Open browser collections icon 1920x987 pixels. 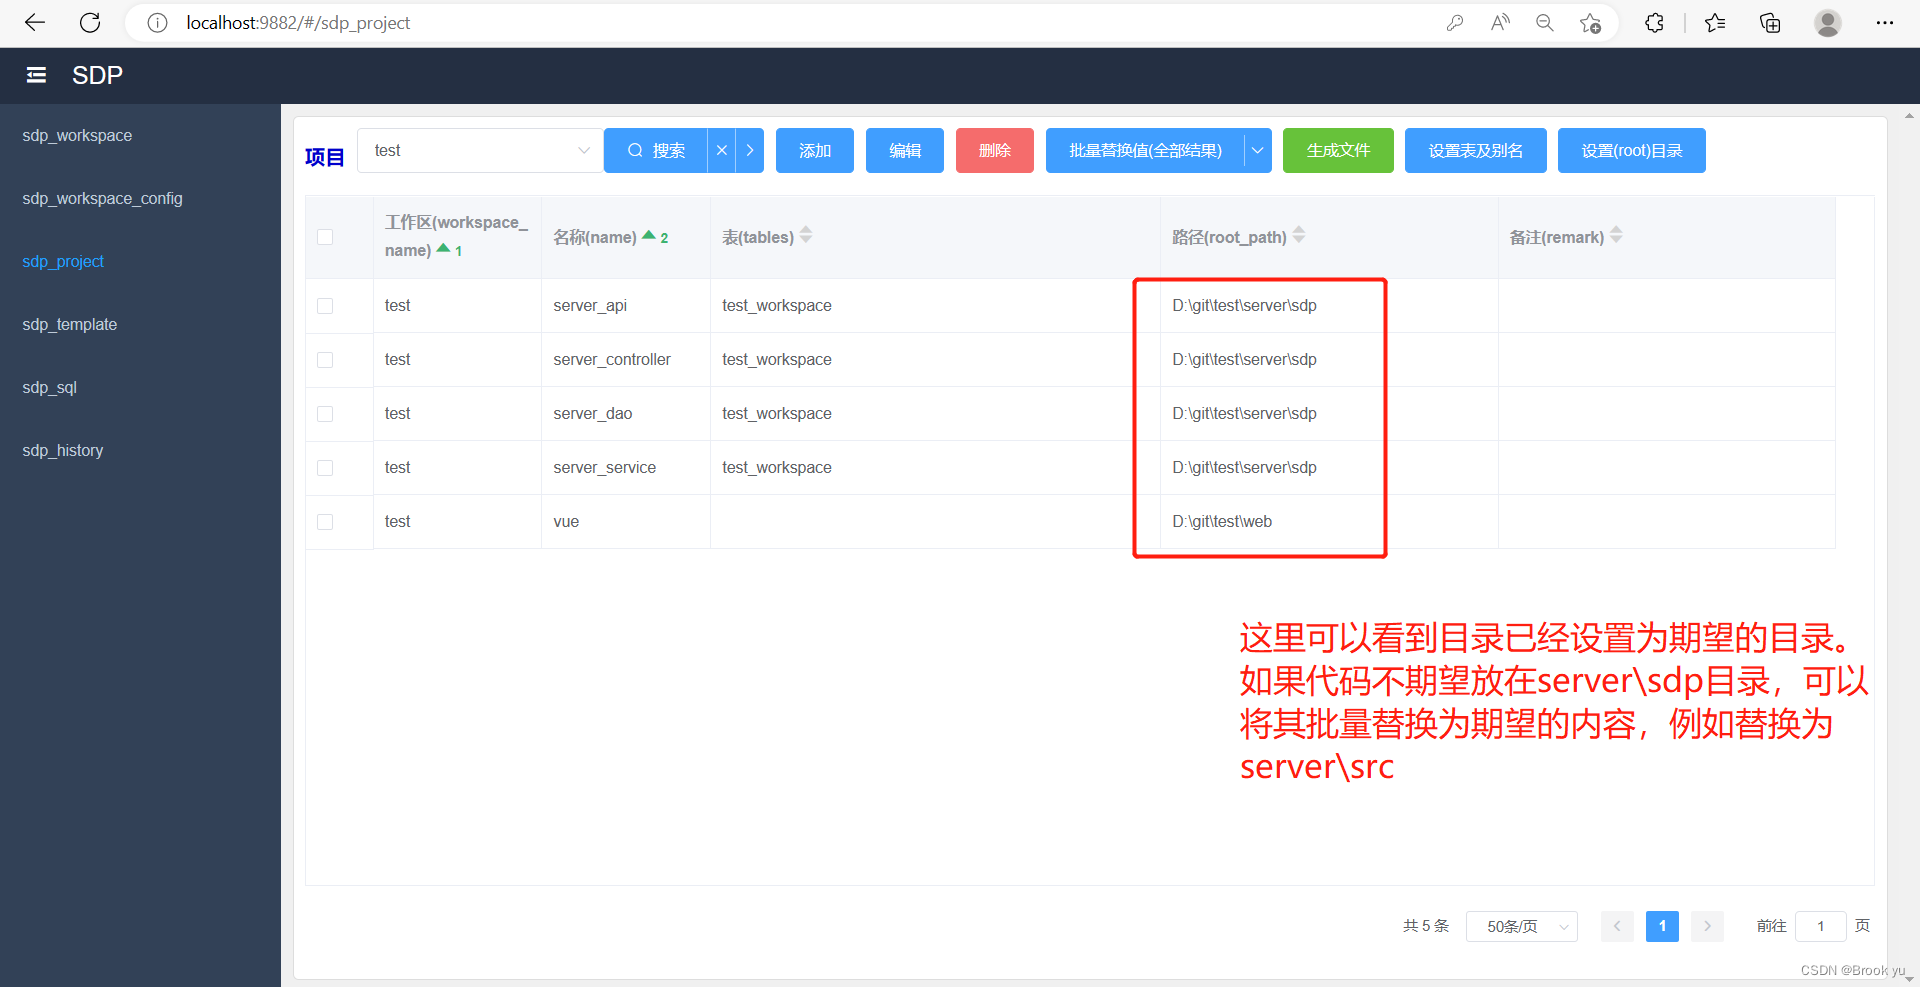pos(1770,23)
